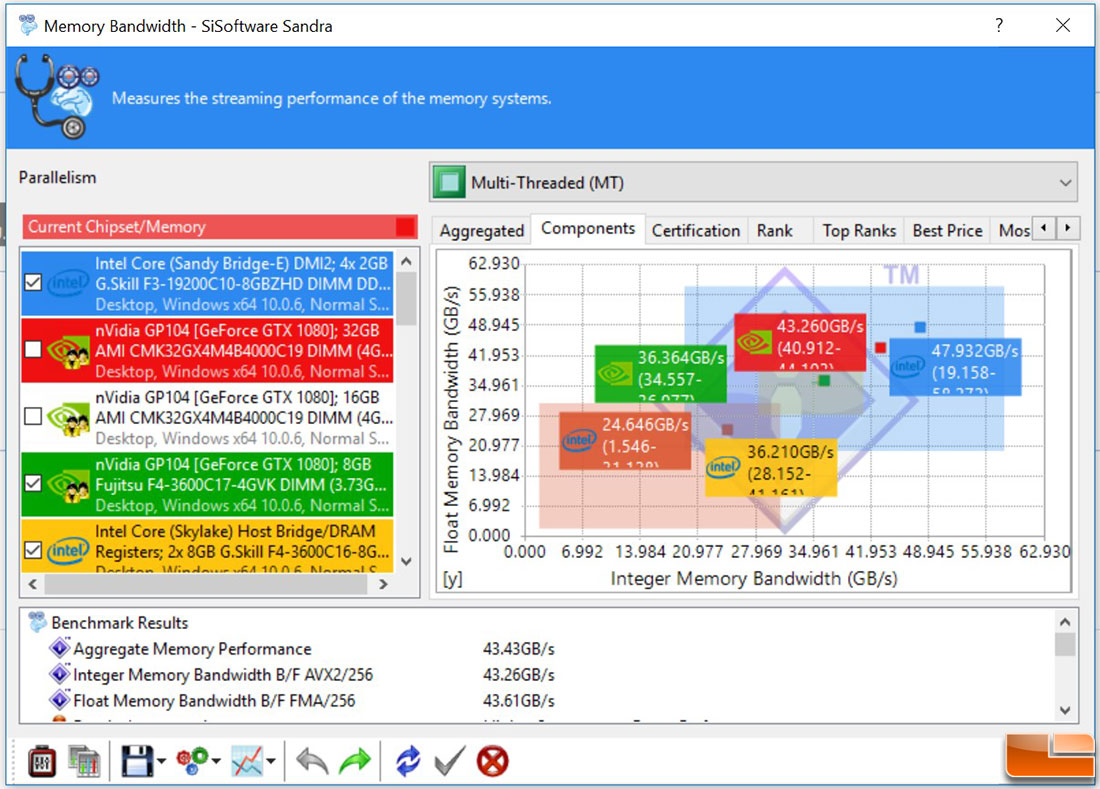The height and width of the screenshot is (789, 1100).
Task: Click the line chart options icon
Action: (x=247, y=762)
